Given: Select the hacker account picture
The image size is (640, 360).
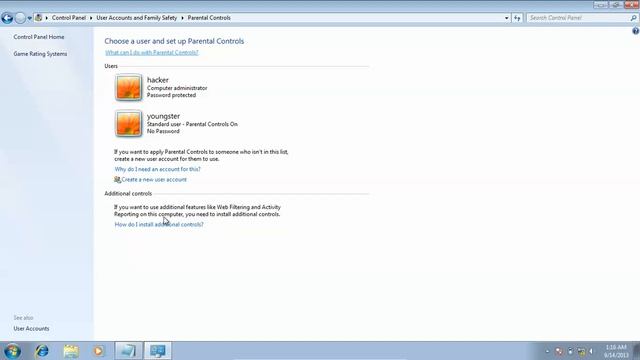Looking at the screenshot, I should pos(128,87).
